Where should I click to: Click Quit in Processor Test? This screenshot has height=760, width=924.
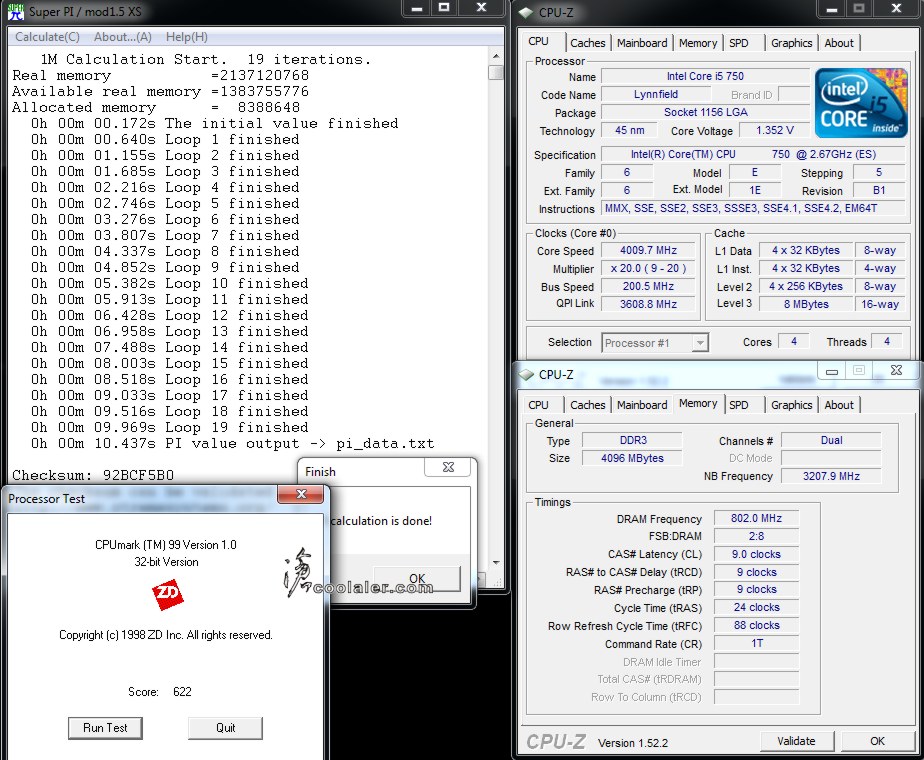click(x=225, y=728)
